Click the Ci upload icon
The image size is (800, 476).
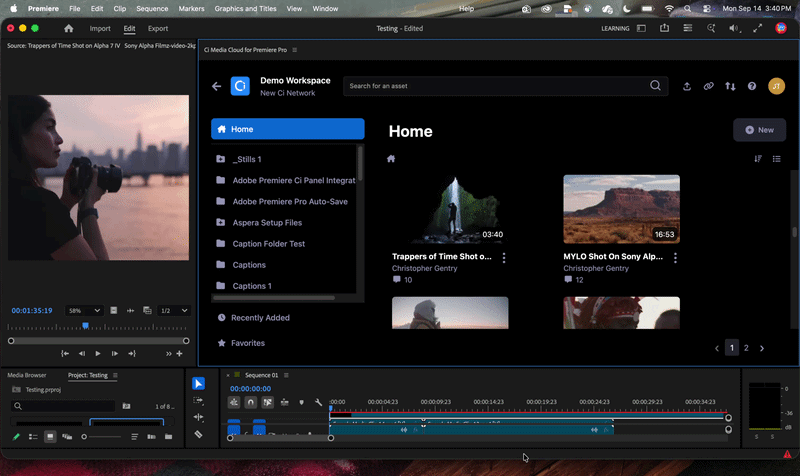coord(687,86)
